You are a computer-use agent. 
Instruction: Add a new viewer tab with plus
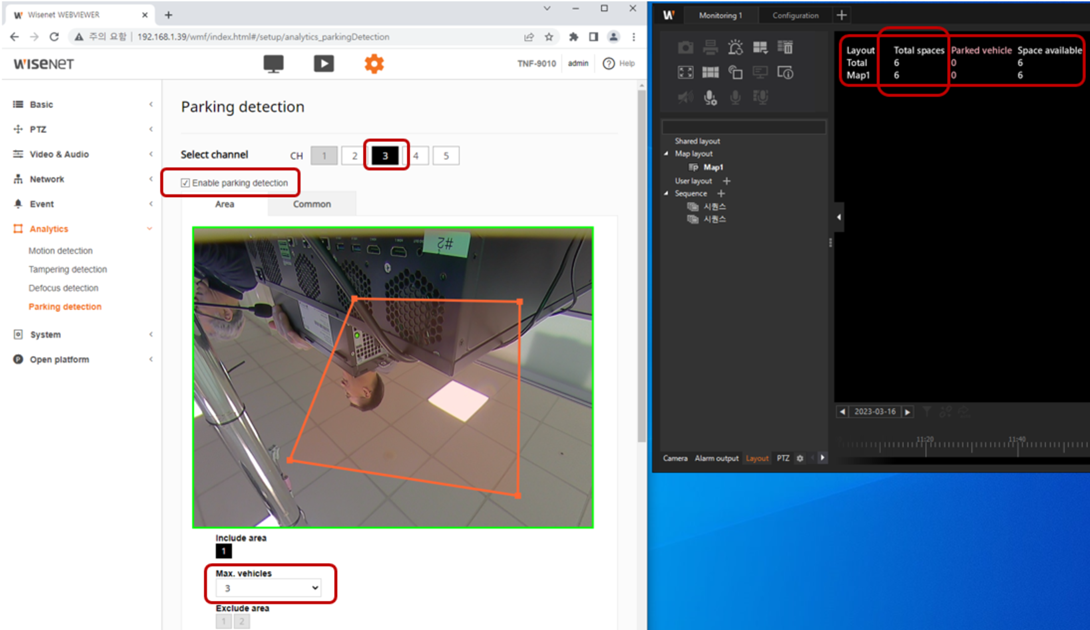coord(841,15)
